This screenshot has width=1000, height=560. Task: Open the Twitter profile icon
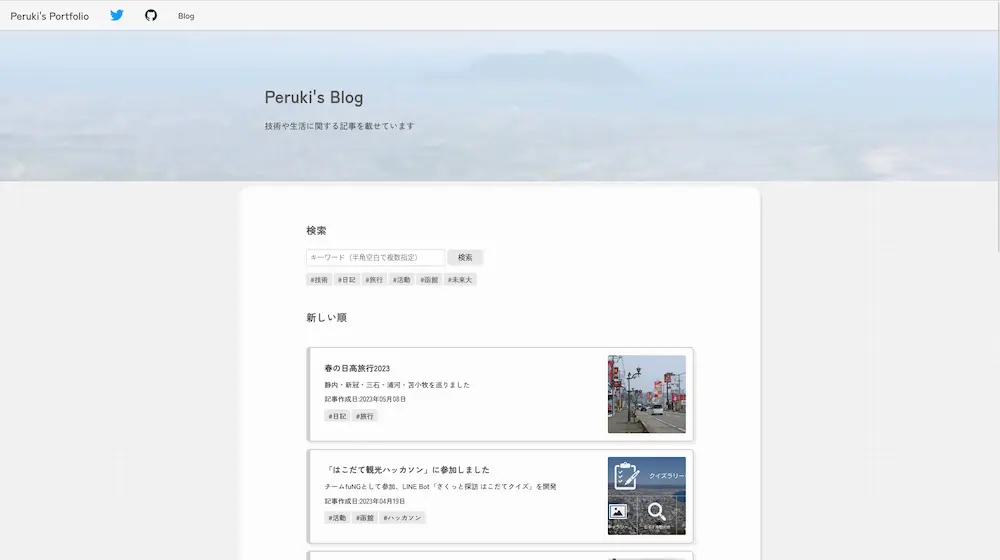[x=117, y=15]
